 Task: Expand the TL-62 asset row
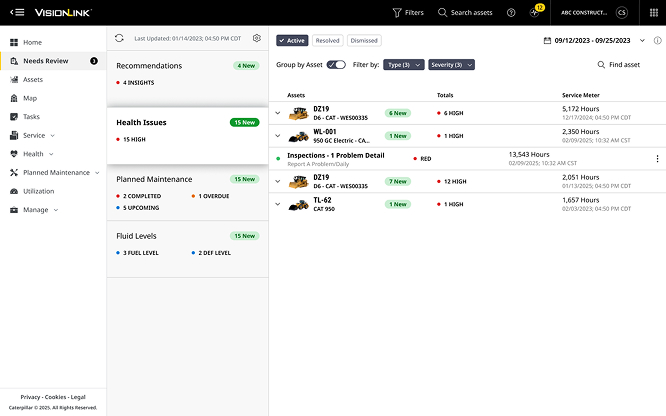coord(278,204)
